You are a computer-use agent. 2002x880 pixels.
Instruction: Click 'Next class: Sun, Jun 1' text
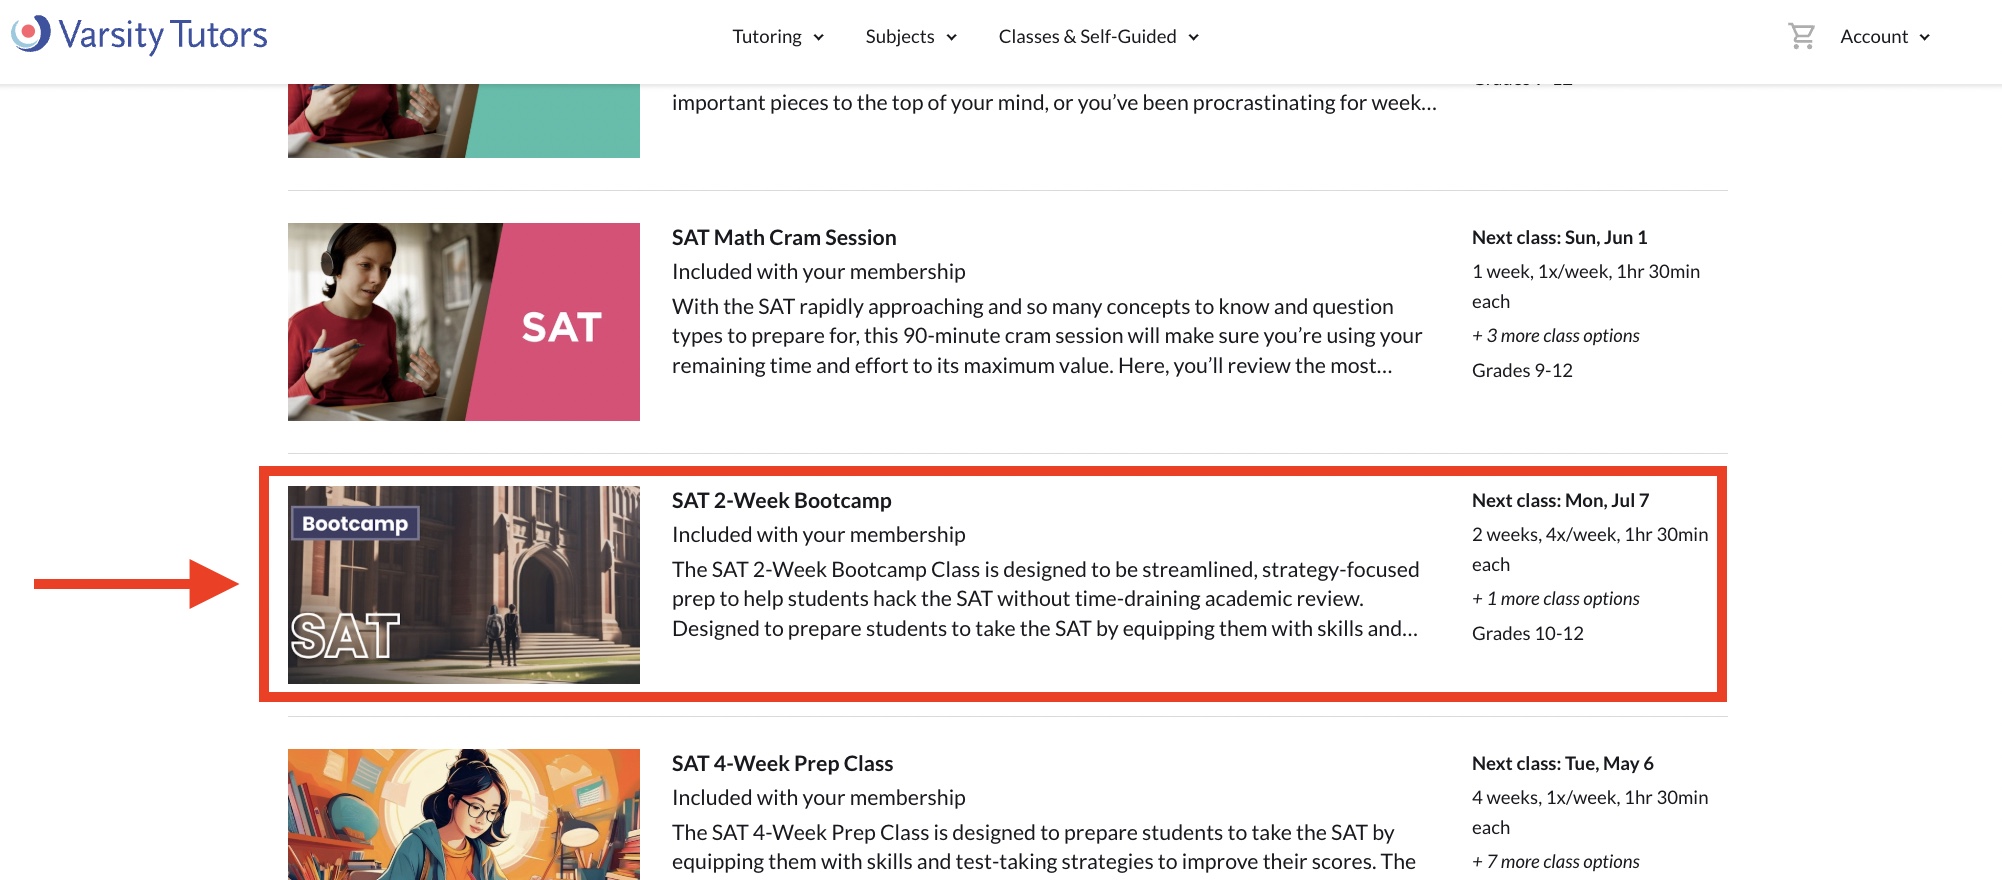pos(1559,238)
